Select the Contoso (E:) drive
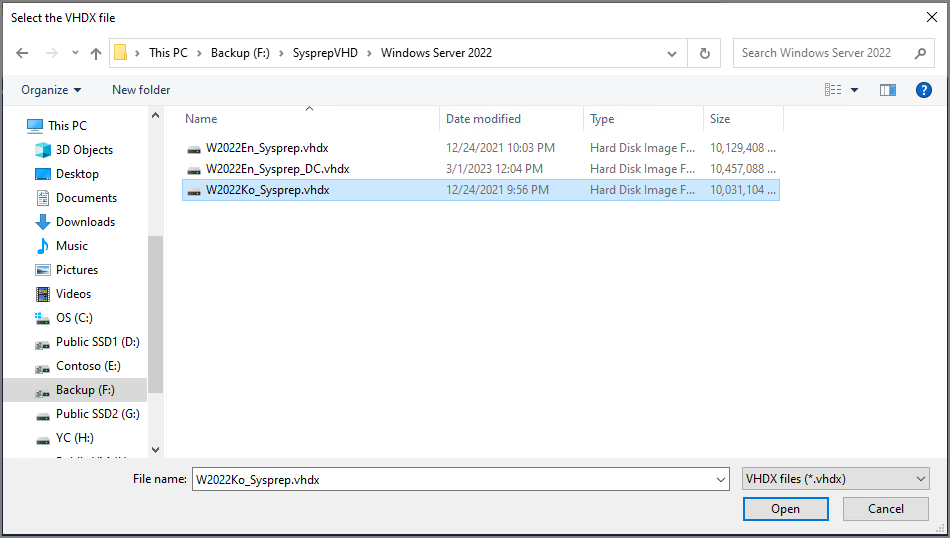This screenshot has width=950, height=538. point(88,366)
